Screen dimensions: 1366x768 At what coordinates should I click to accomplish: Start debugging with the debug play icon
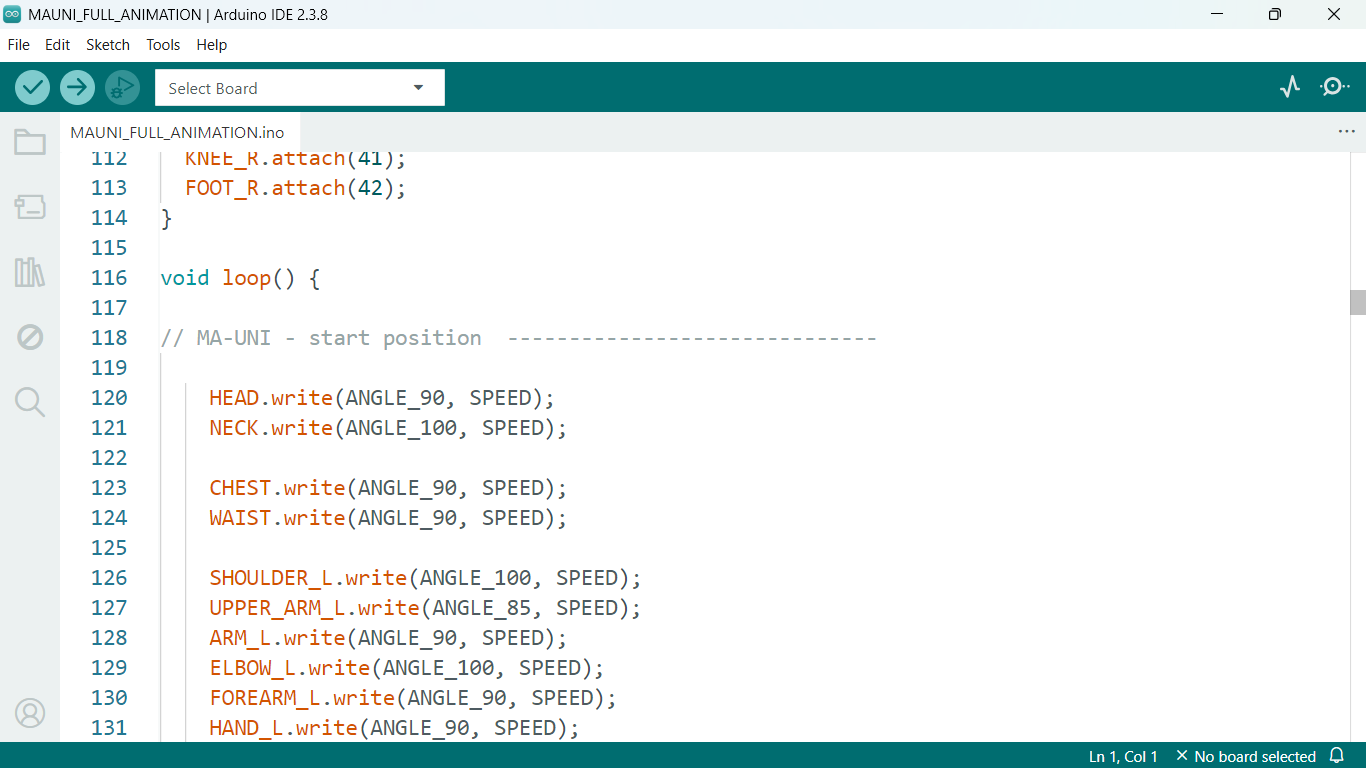pyautogui.click(x=122, y=88)
